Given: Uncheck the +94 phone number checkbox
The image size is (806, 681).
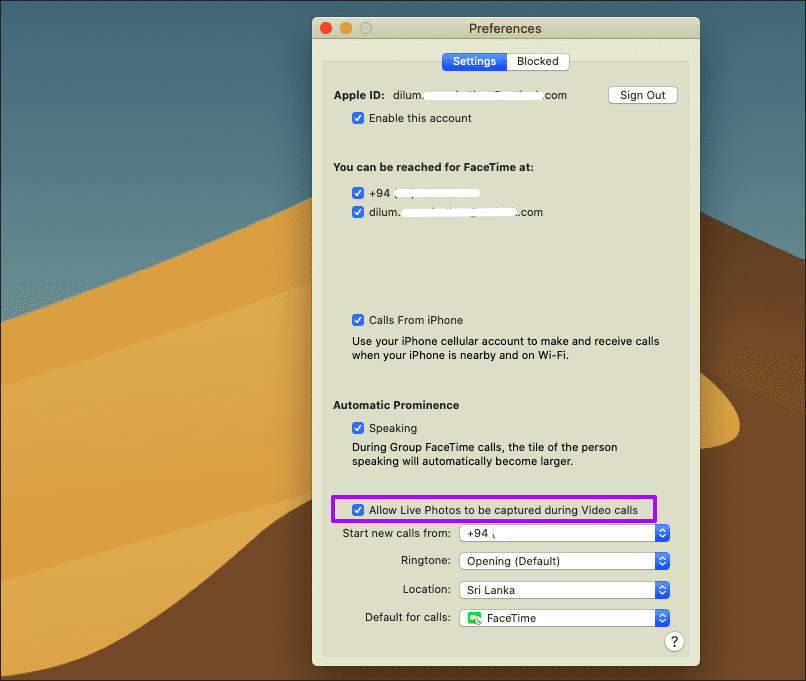Looking at the screenshot, I should click(358, 193).
